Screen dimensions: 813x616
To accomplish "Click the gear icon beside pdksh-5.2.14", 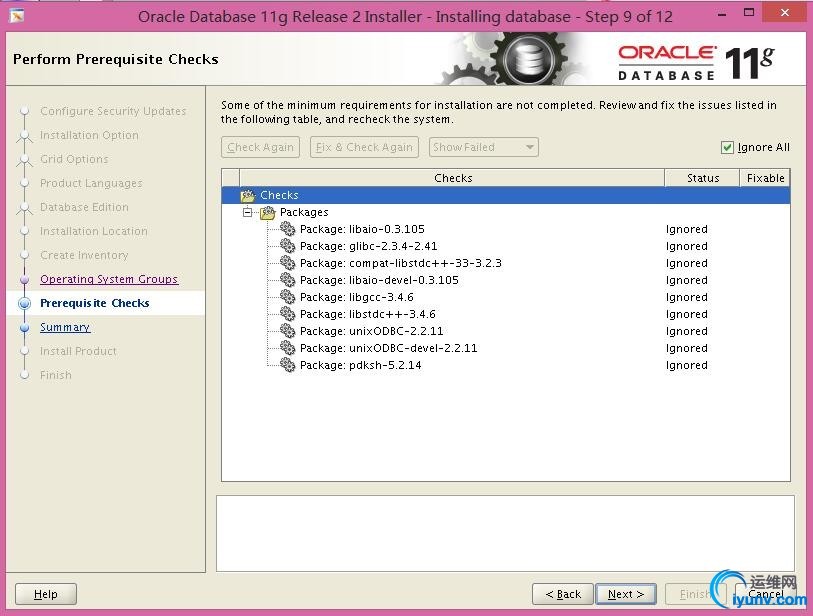I will [x=287, y=365].
